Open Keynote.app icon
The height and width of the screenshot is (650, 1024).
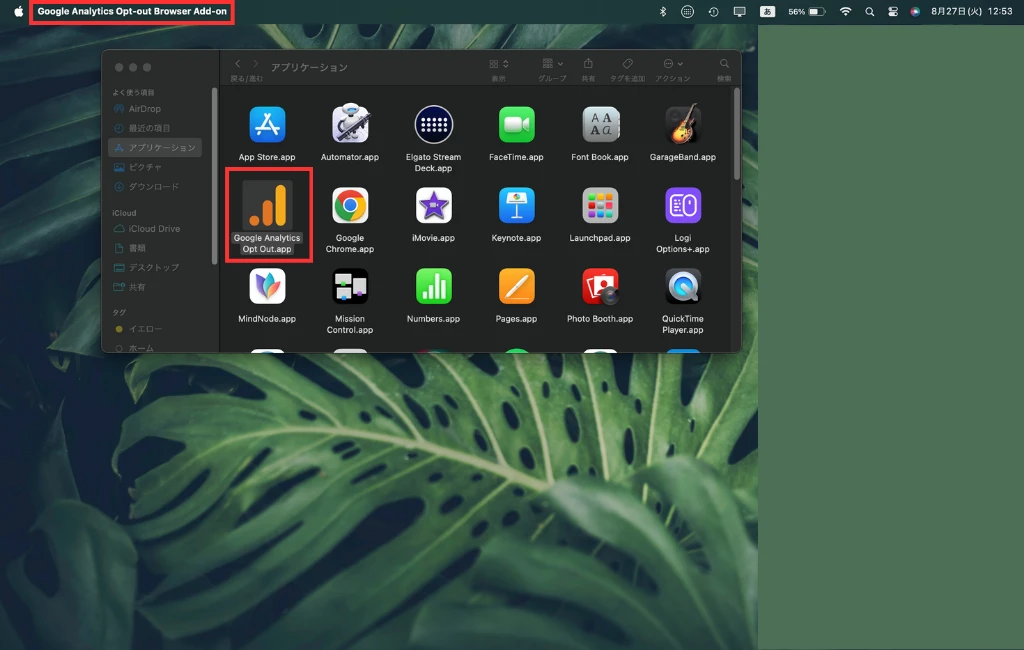click(x=517, y=206)
